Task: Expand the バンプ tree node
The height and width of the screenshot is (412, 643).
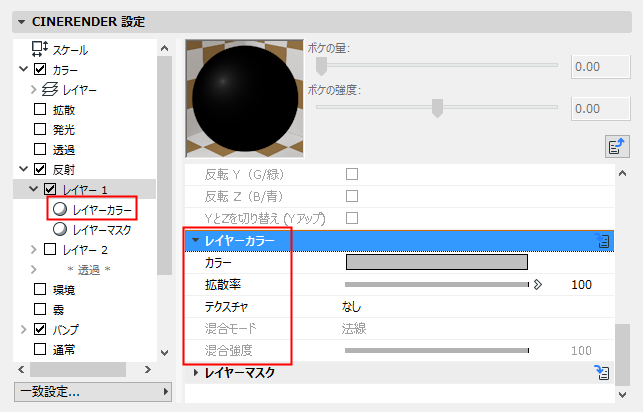Action: [x=23, y=329]
